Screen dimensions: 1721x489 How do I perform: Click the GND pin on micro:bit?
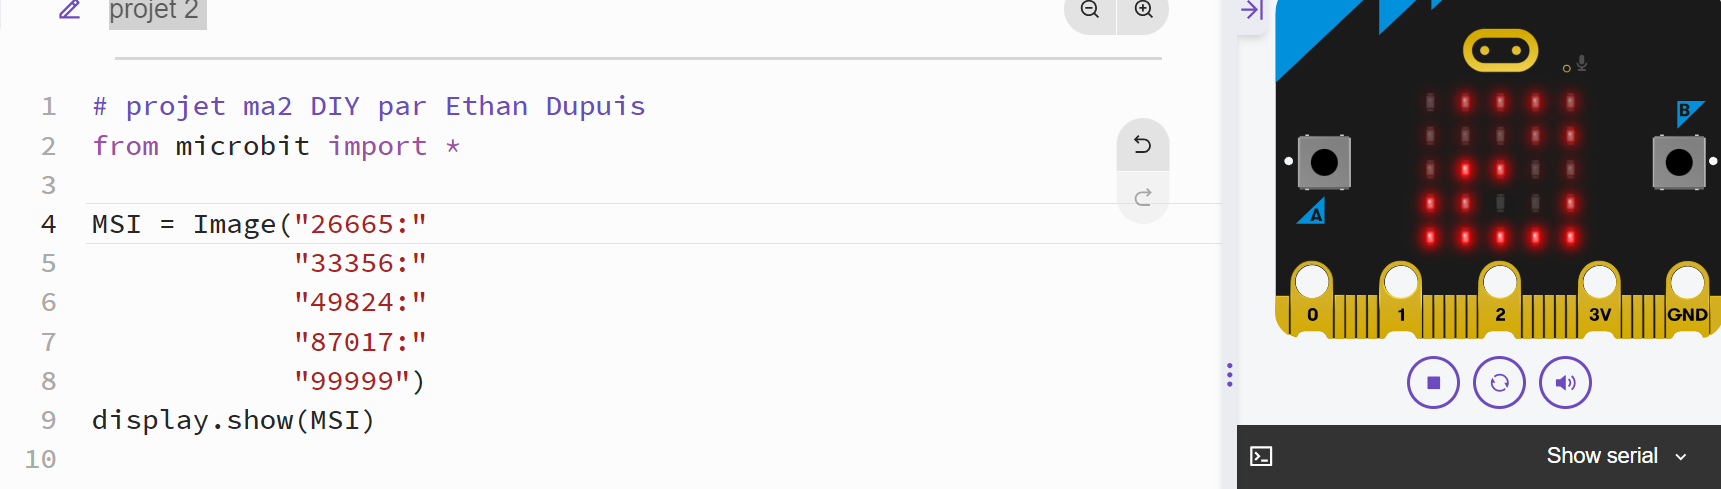1688,296
